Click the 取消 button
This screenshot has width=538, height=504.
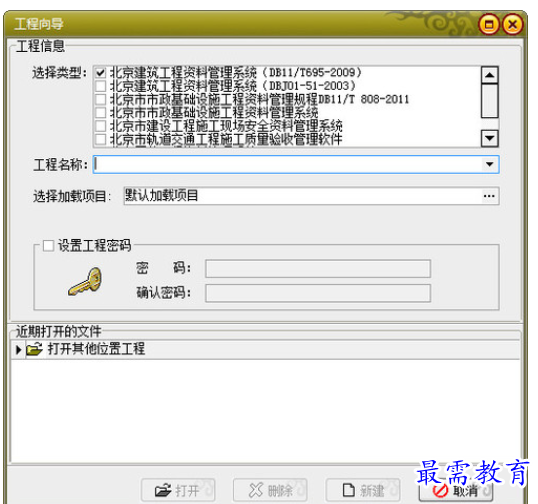tap(455, 491)
